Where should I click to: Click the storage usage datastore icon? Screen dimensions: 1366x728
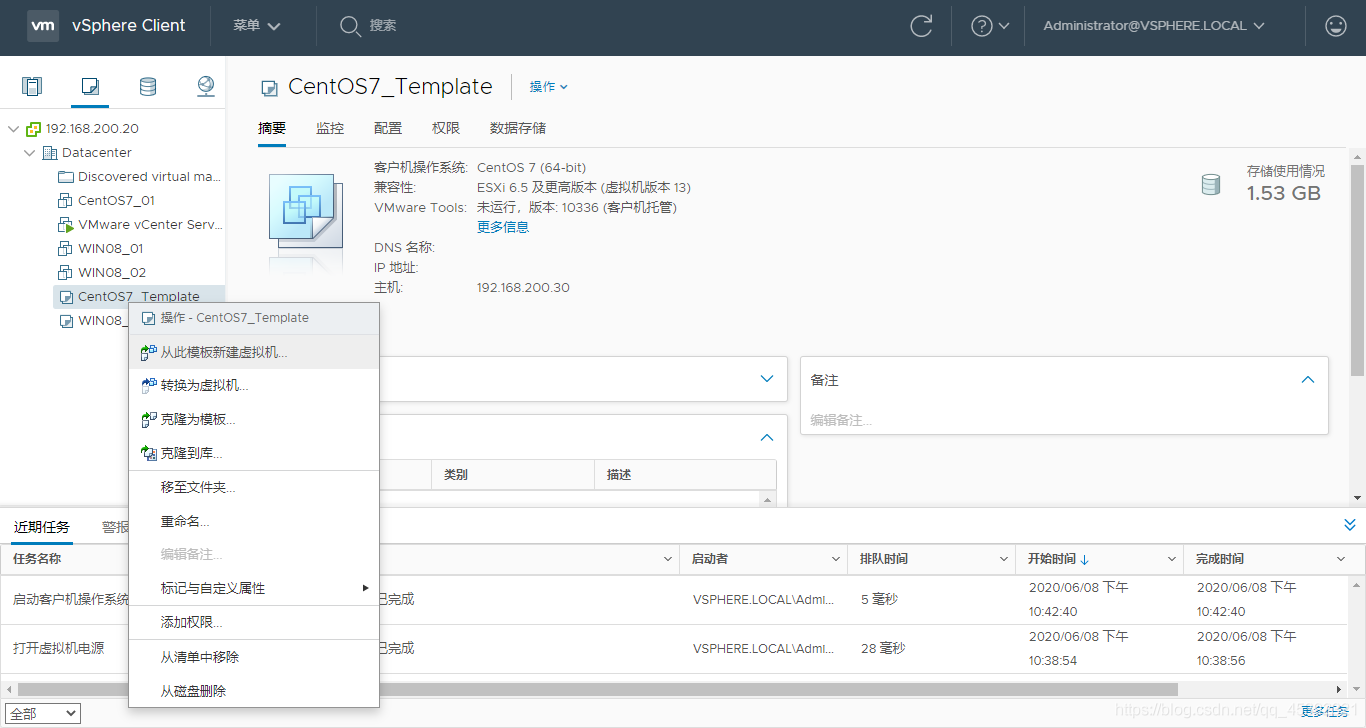[1210, 185]
